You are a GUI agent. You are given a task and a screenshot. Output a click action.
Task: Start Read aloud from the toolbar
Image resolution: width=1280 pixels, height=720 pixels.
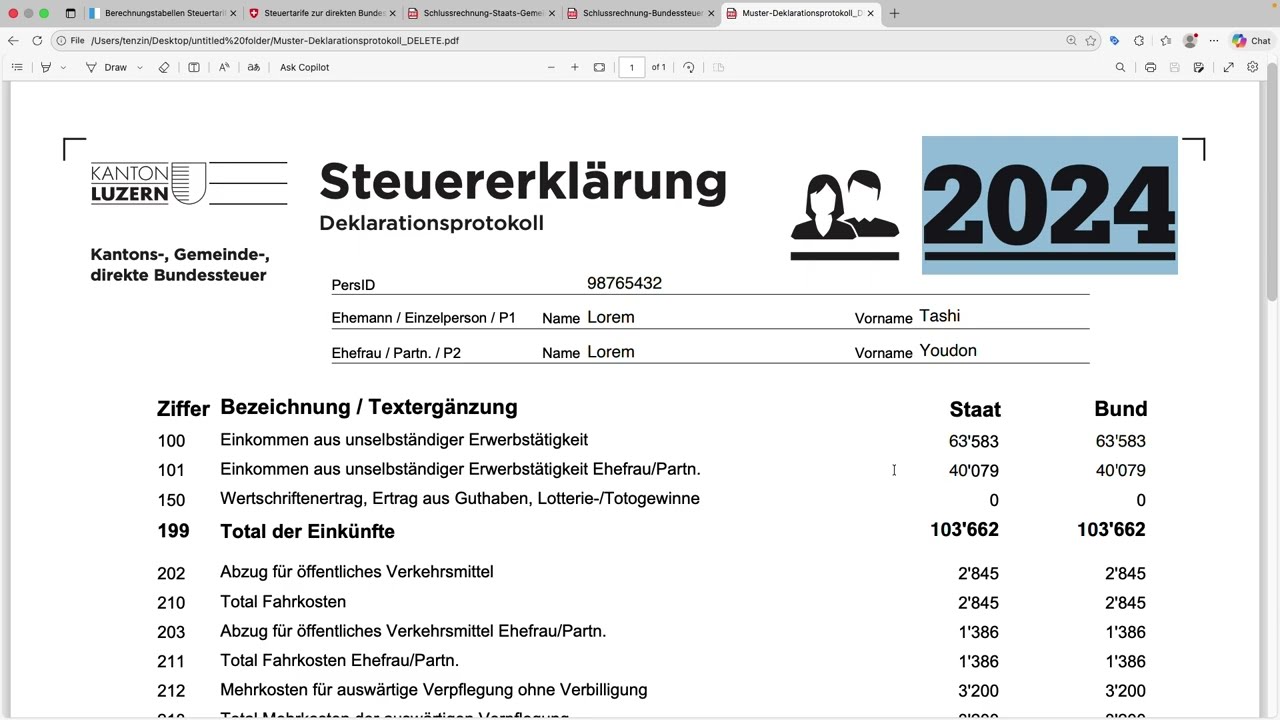[x=224, y=67]
